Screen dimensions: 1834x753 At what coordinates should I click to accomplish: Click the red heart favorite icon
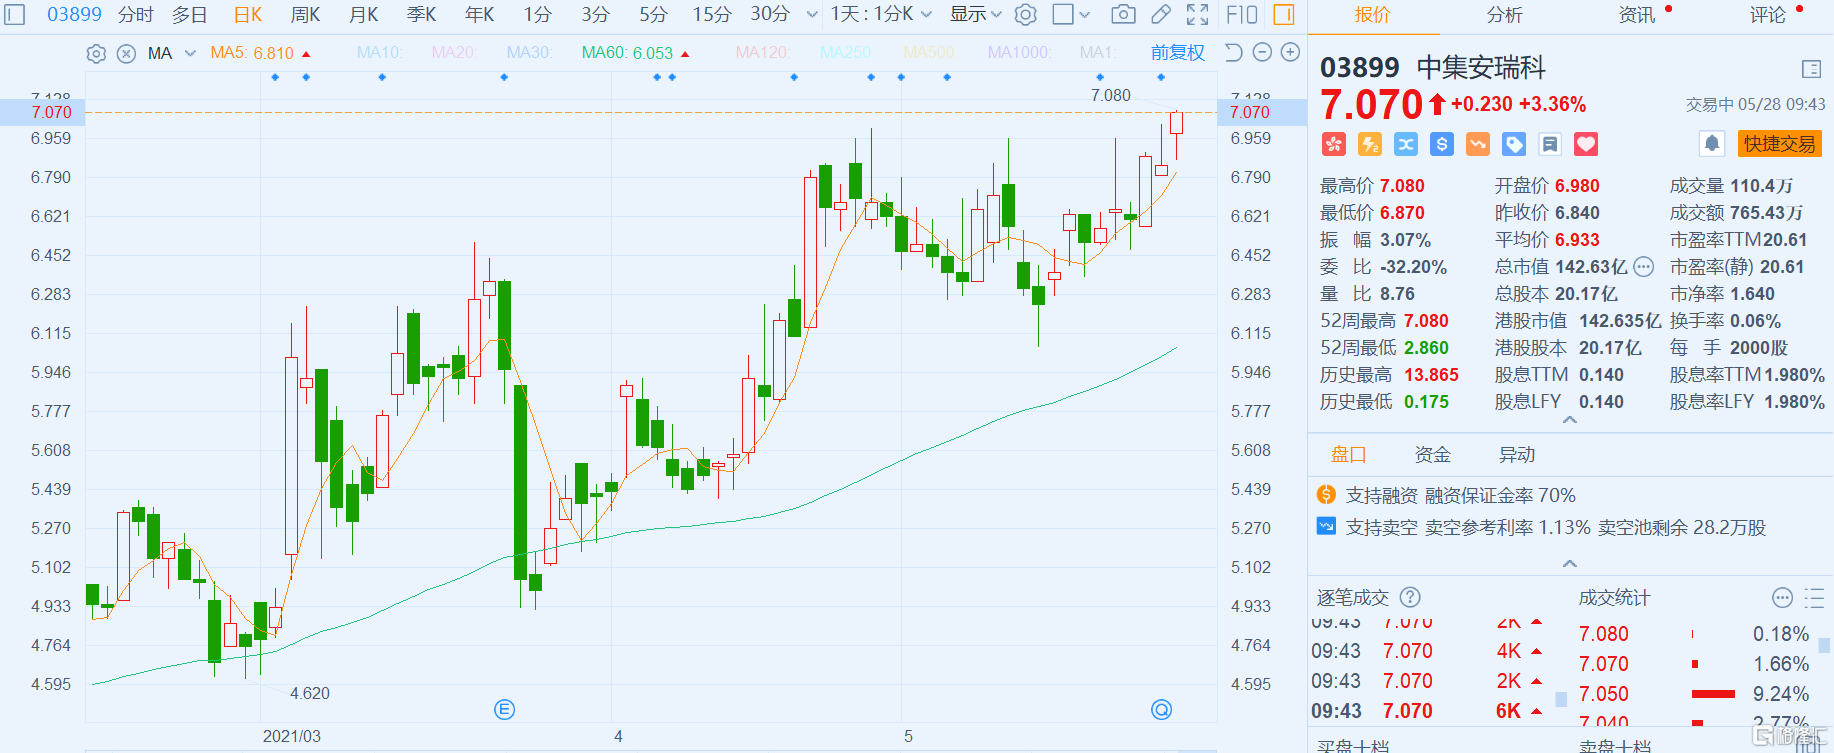(x=1586, y=145)
